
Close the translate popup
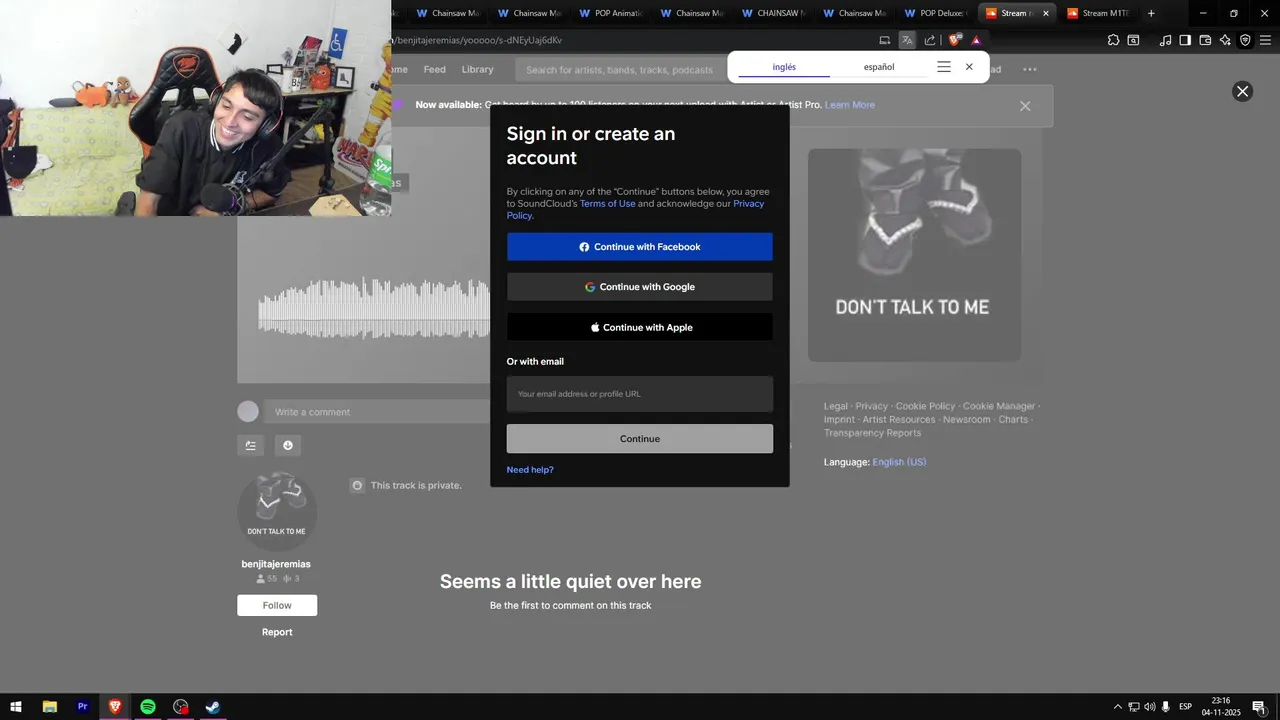969,67
